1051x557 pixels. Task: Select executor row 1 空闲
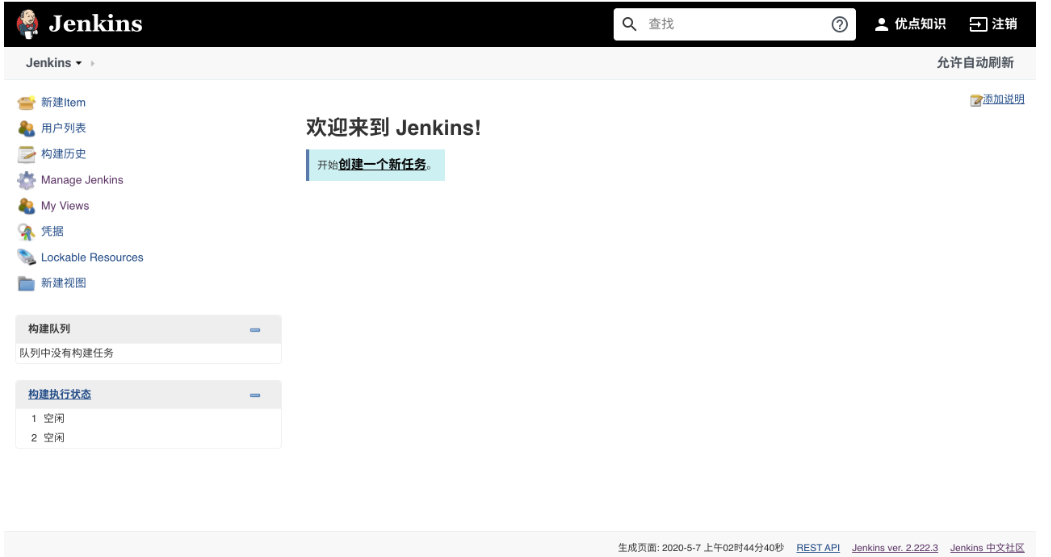pyautogui.click(x=148, y=418)
